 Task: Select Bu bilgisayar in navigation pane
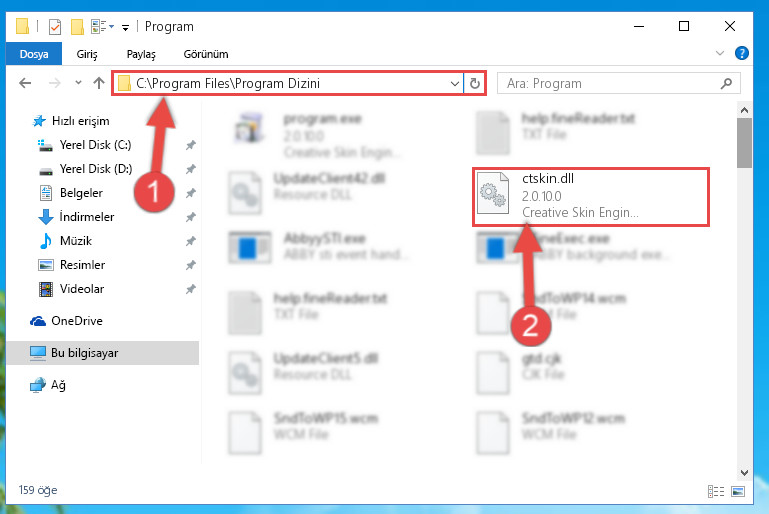[x=84, y=353]
